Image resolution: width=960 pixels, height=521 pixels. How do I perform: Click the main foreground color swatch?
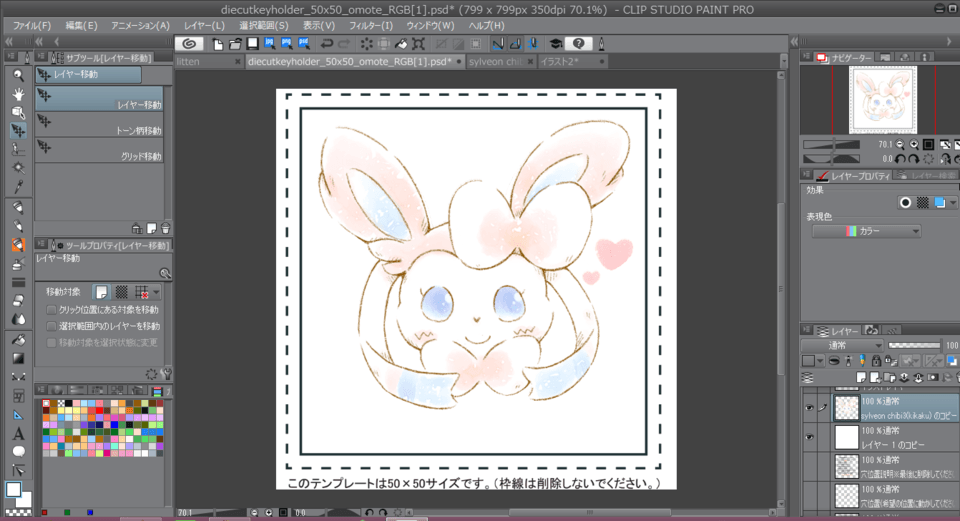click(14, 490)
